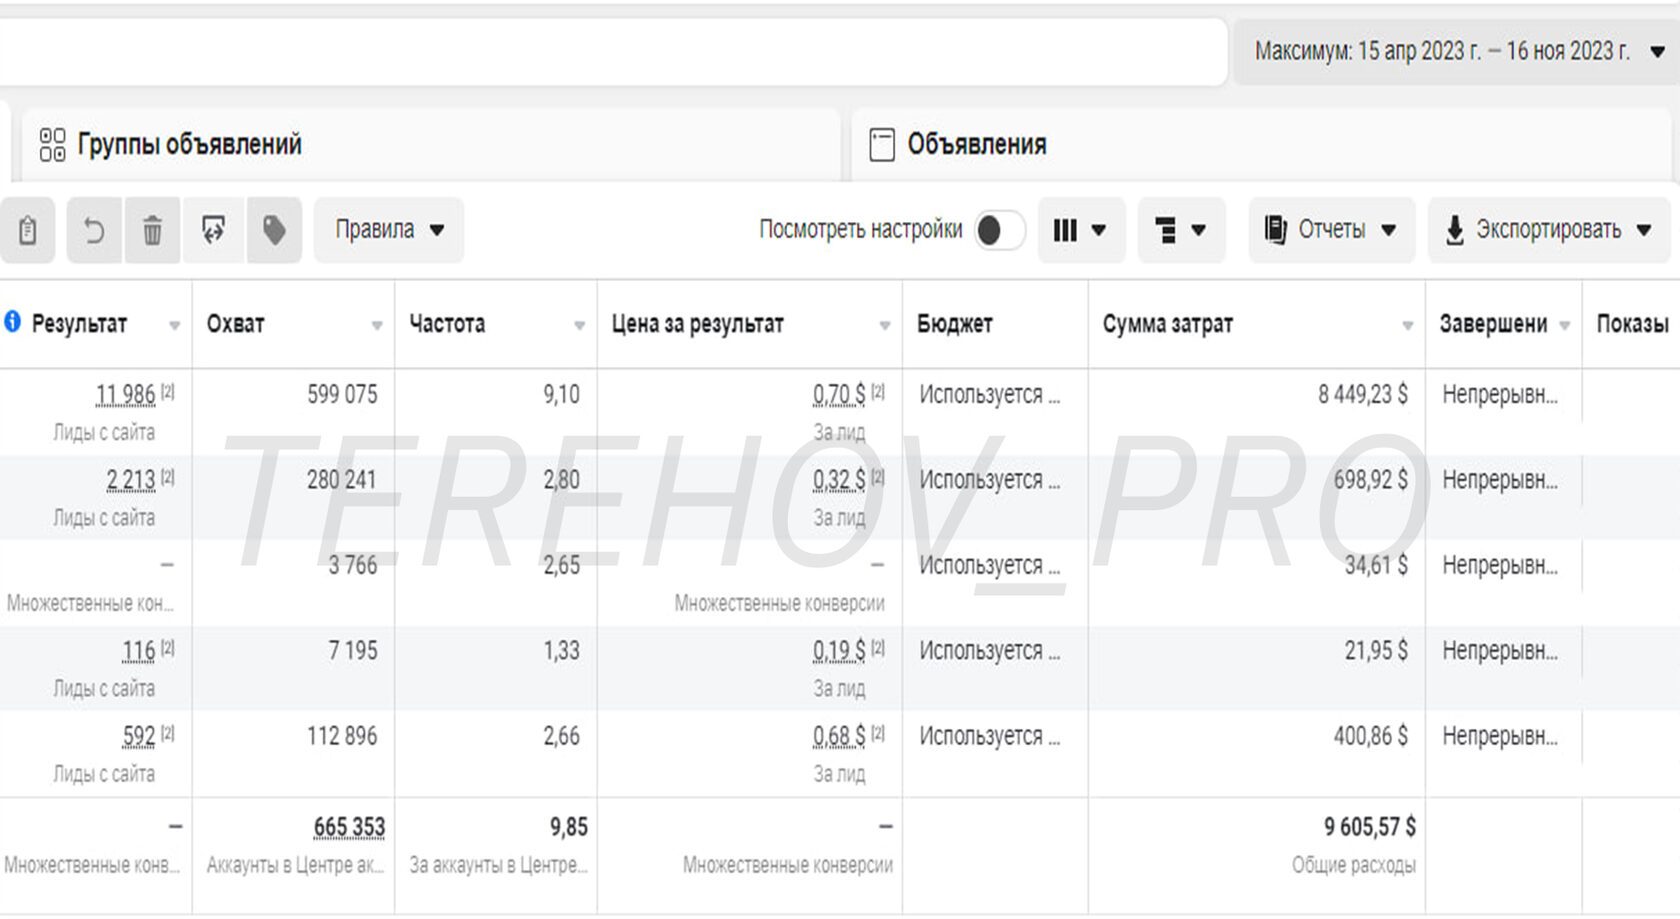This screenshot has width=1680, height=919.
Task: Click the amount spent 400,86 $
Action: point(1371,736)
